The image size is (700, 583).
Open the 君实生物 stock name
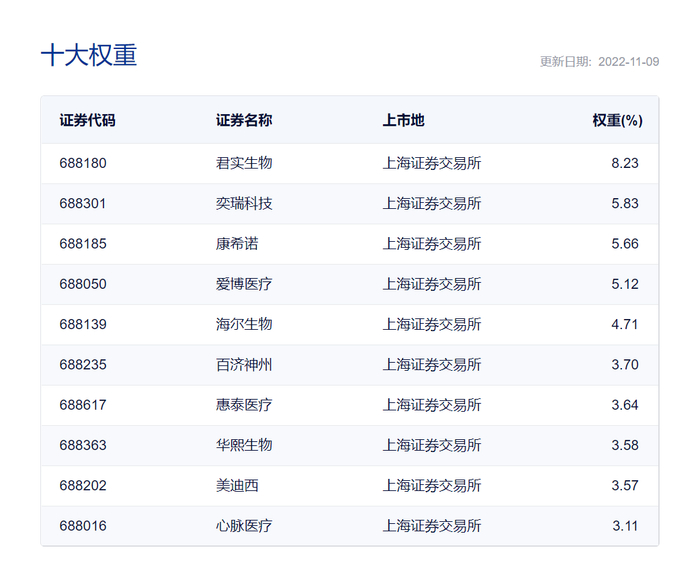[244, 163]
